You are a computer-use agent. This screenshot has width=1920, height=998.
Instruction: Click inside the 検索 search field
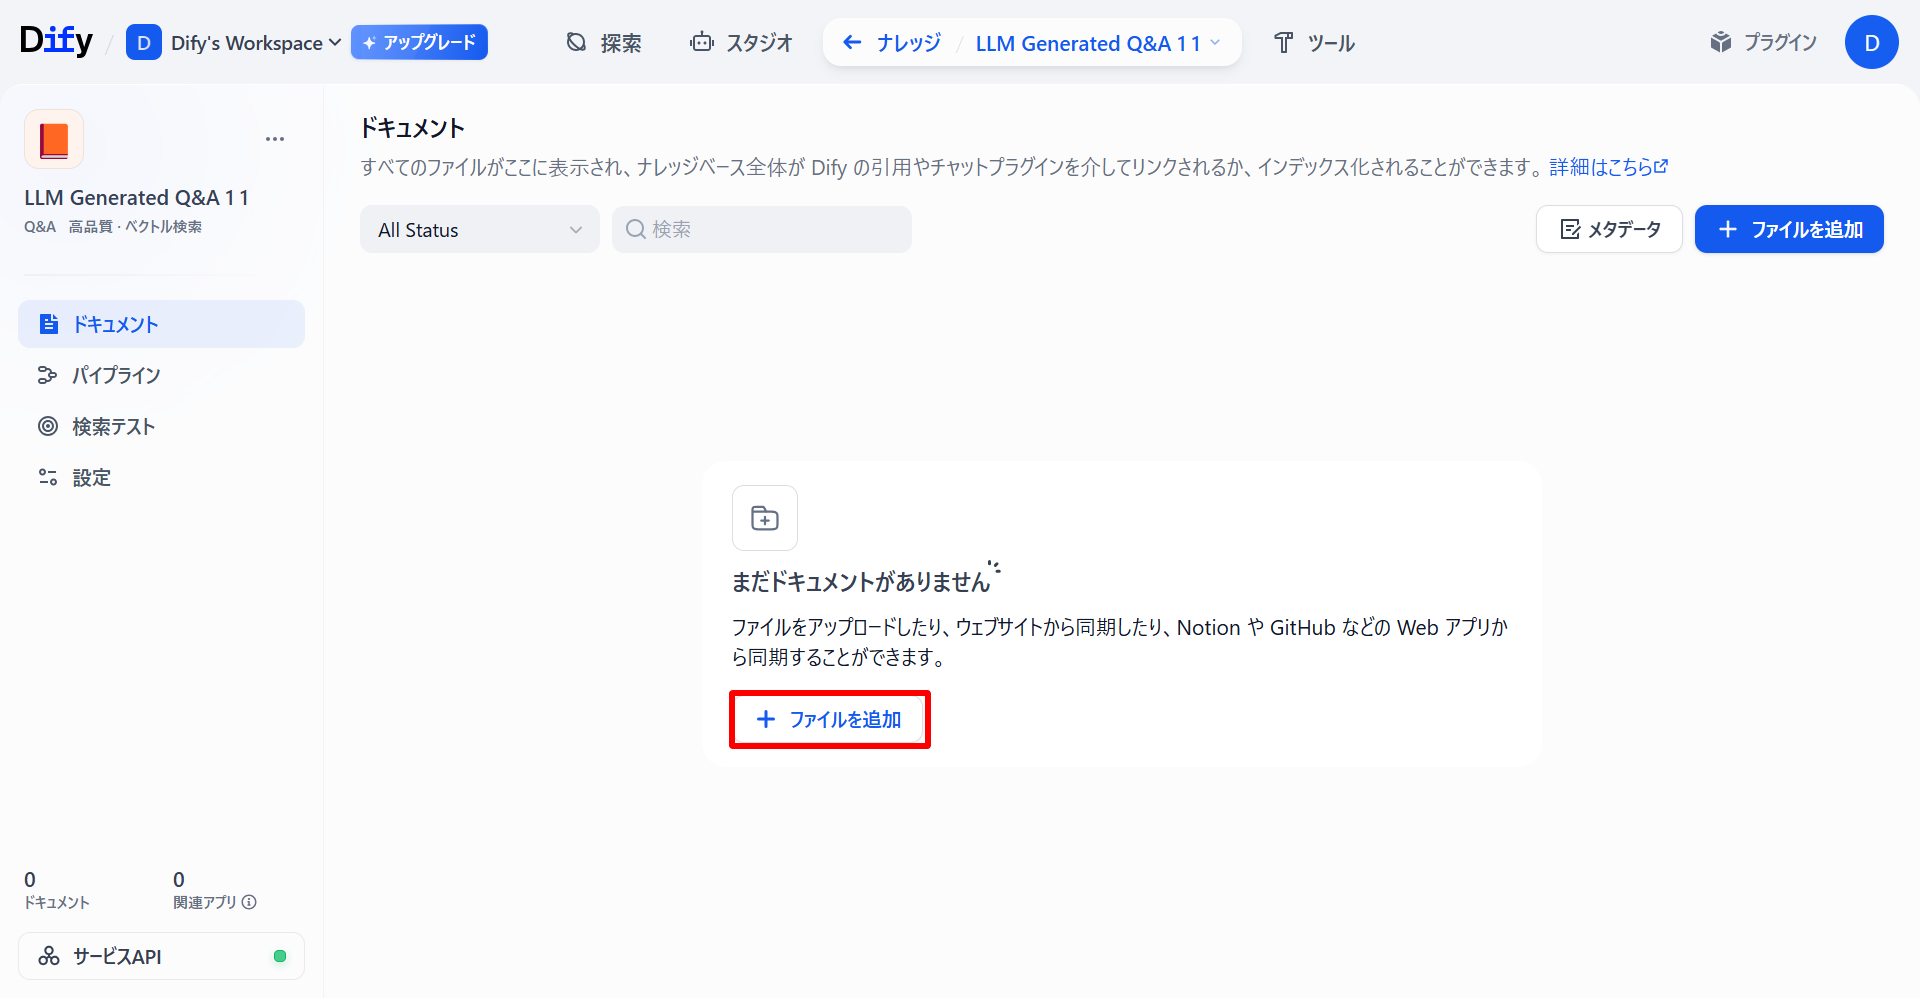[761, 229]
